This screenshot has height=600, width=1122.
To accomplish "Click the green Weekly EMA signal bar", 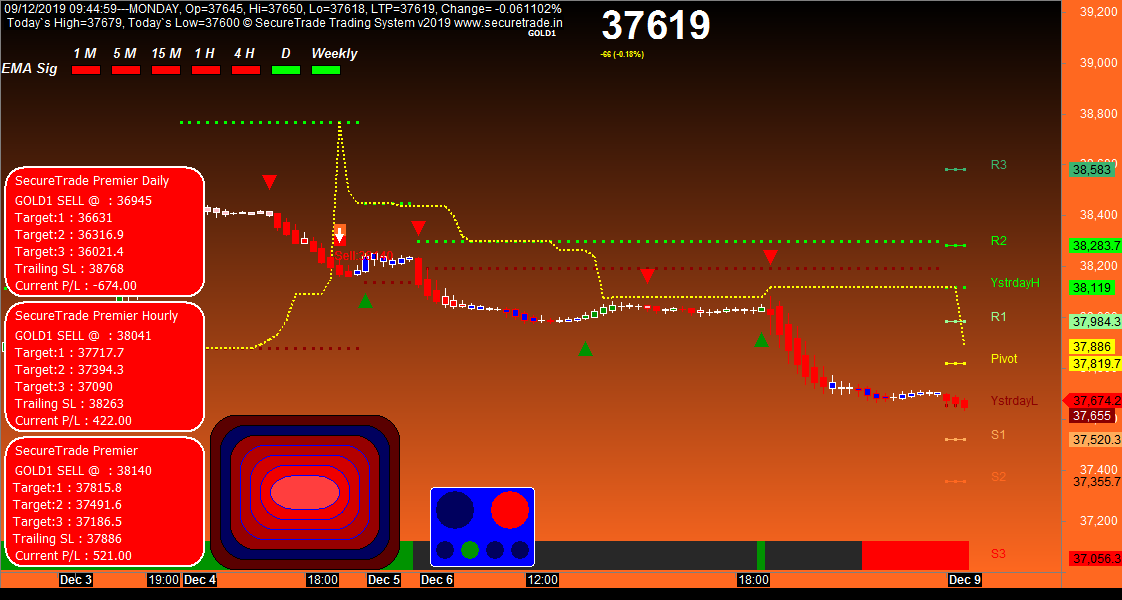I will pyautogui.click(x=326, y=70).
